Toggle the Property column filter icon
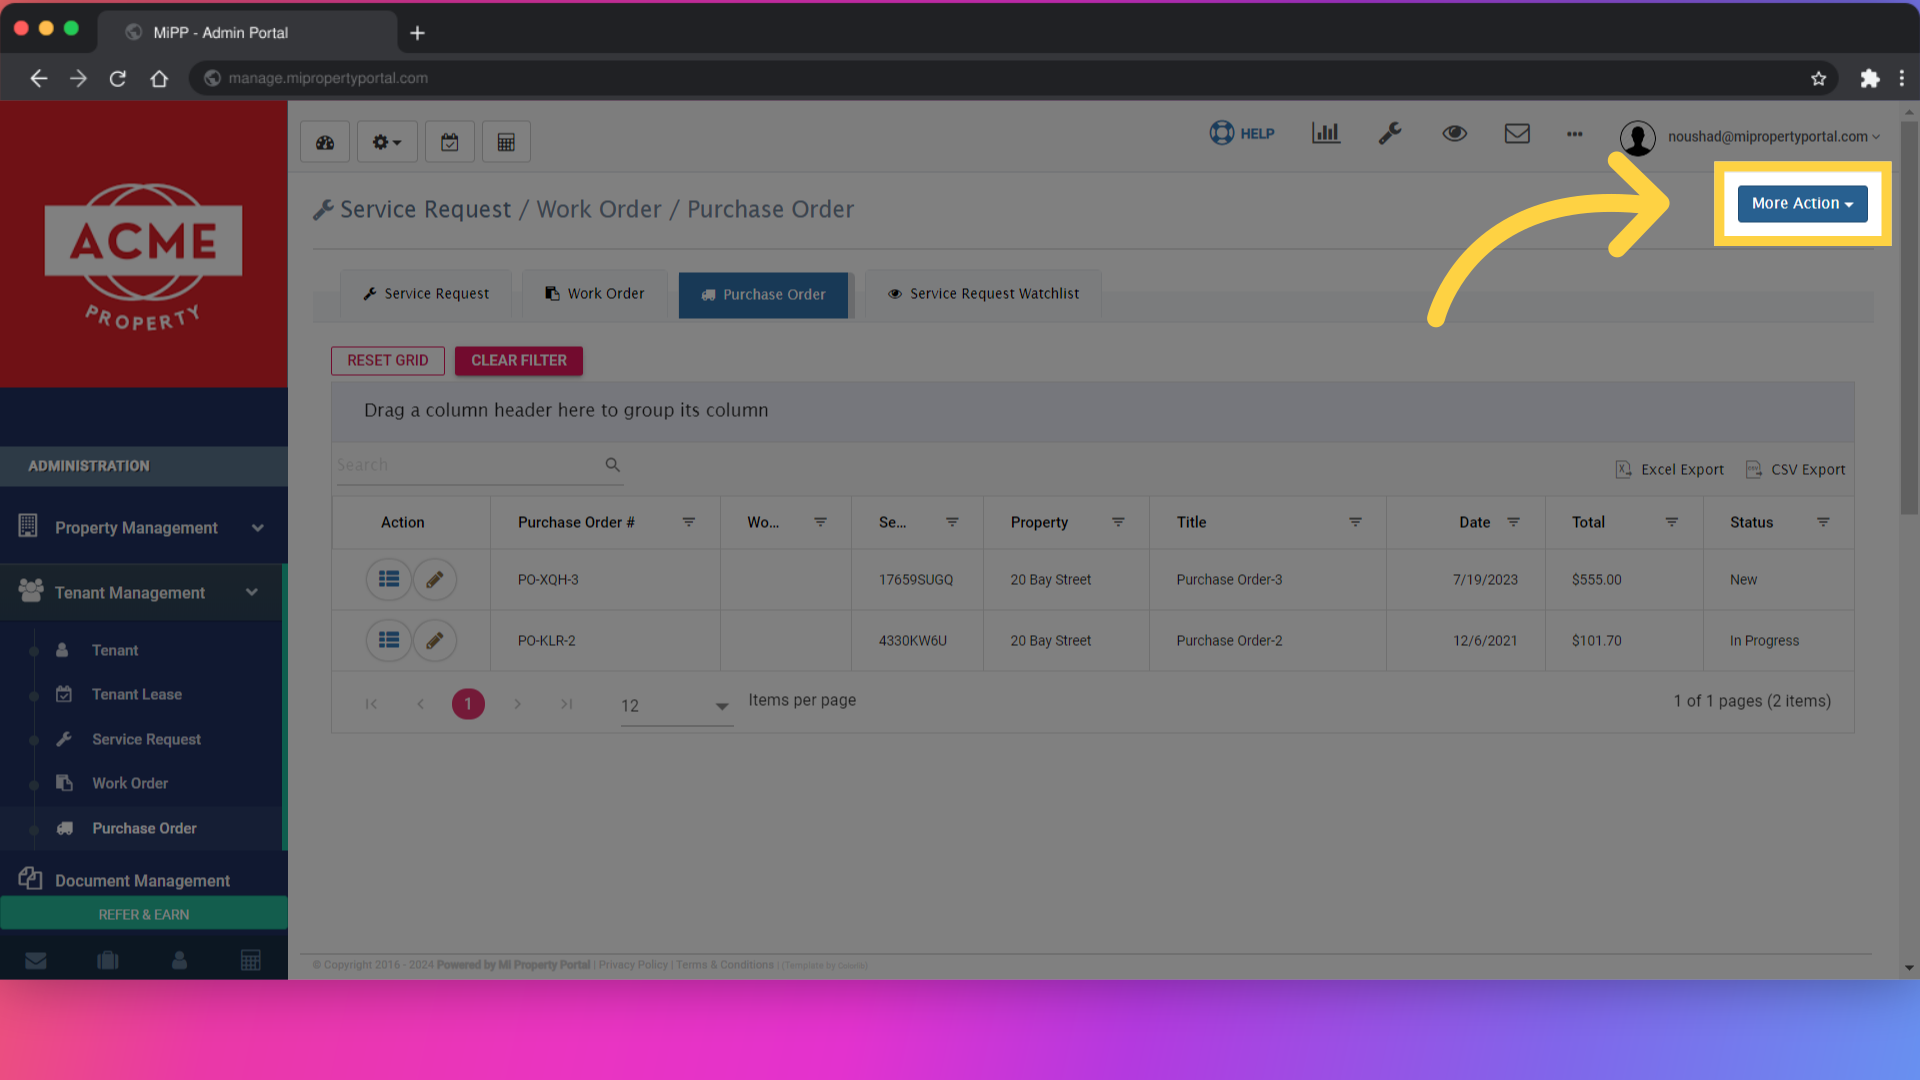The width and height of the screenshot is (1920, 1080). pos(1118,522)
